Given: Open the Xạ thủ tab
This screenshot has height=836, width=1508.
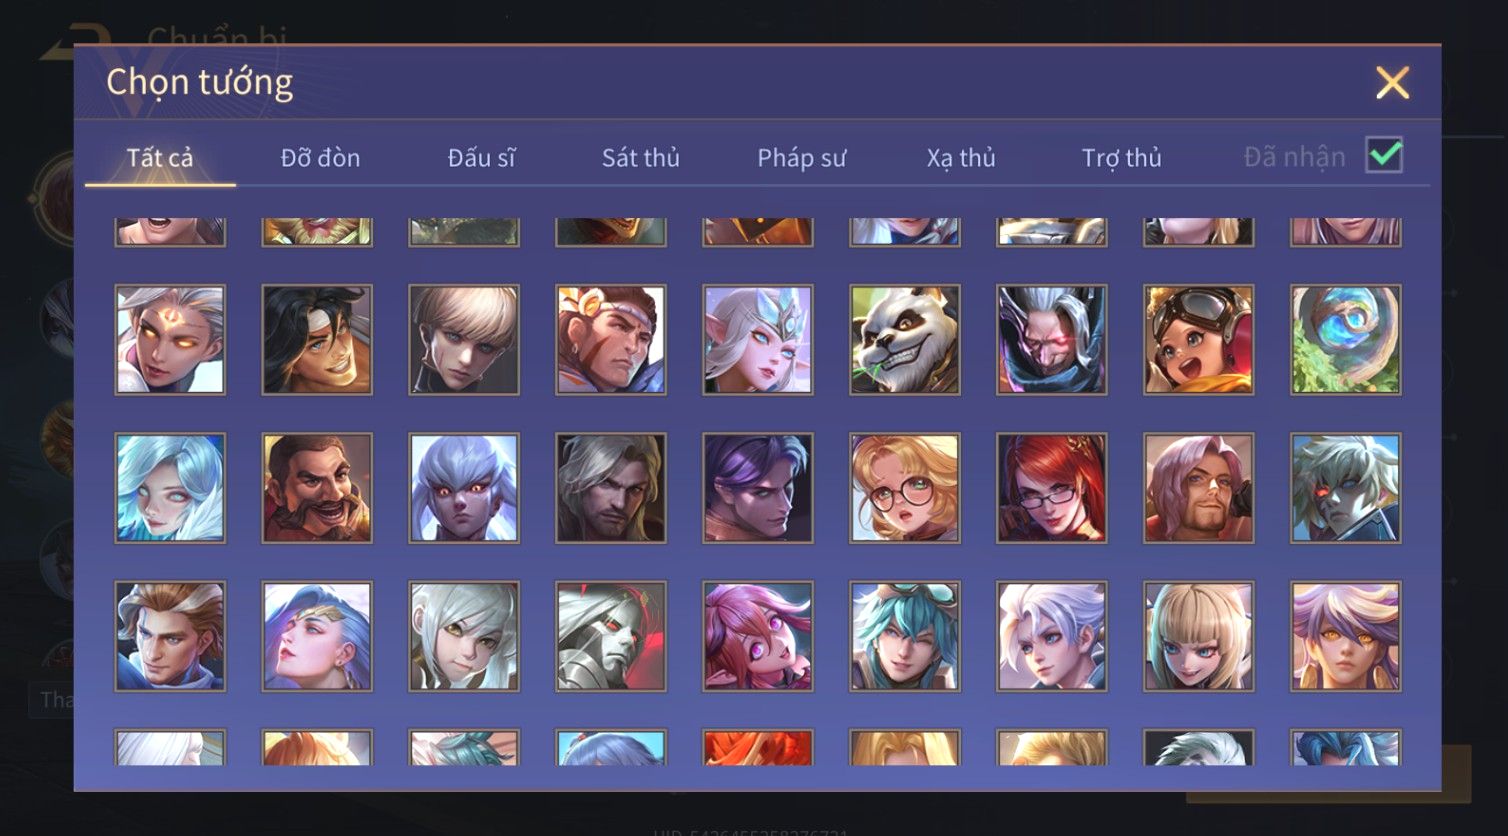Looking at the screenshot, I should tap(961, 158).
